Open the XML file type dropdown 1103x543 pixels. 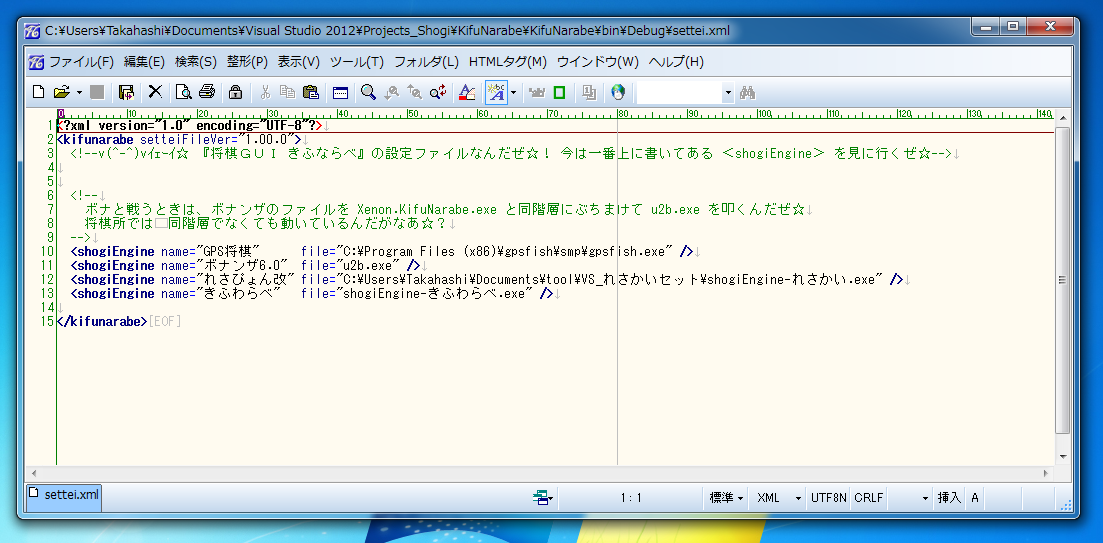pos(778,498)
